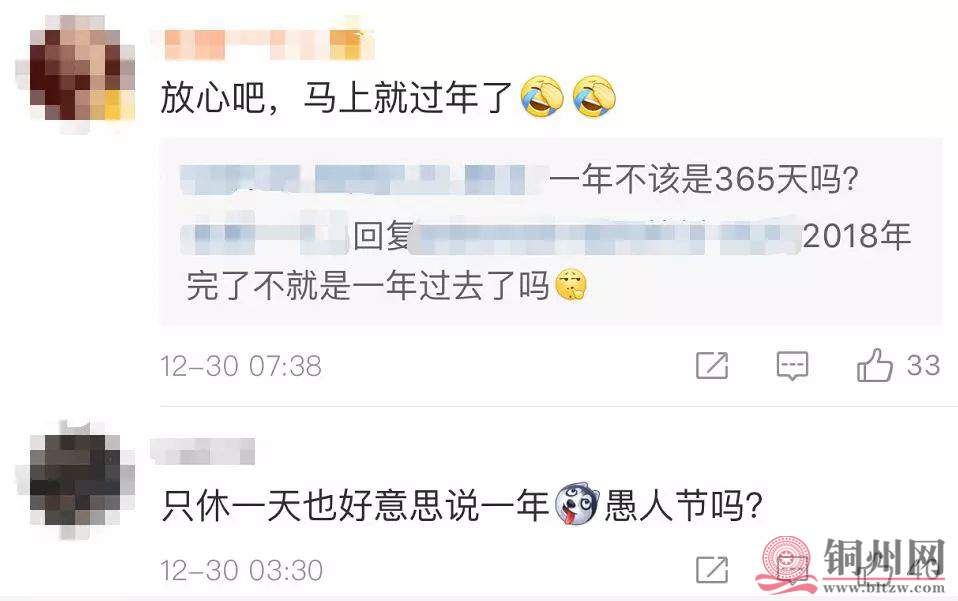
Task: Tap the second crying-laughing emoji
Action: coord(594,97)
